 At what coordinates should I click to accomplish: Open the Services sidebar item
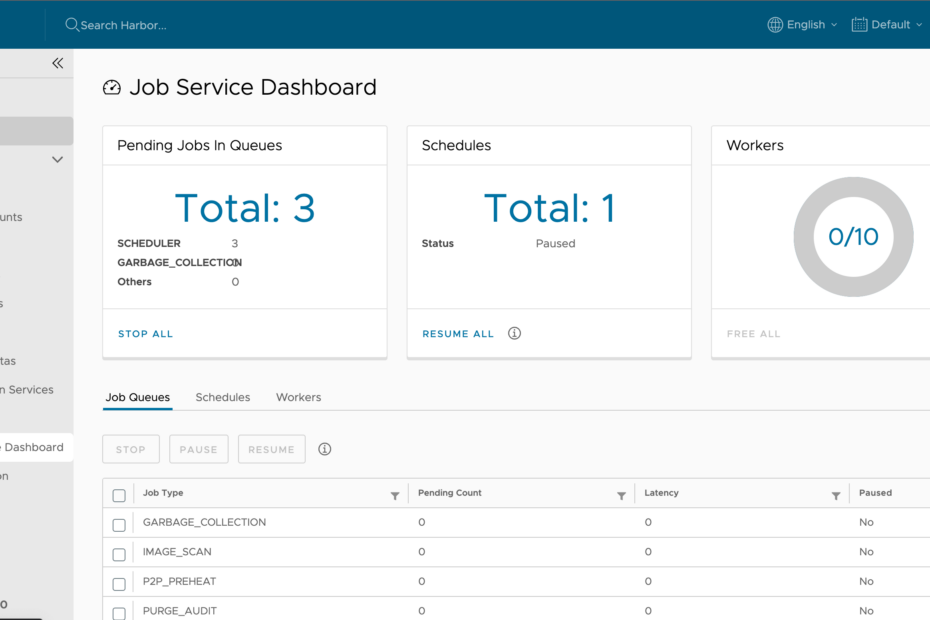tap(27, 390)
